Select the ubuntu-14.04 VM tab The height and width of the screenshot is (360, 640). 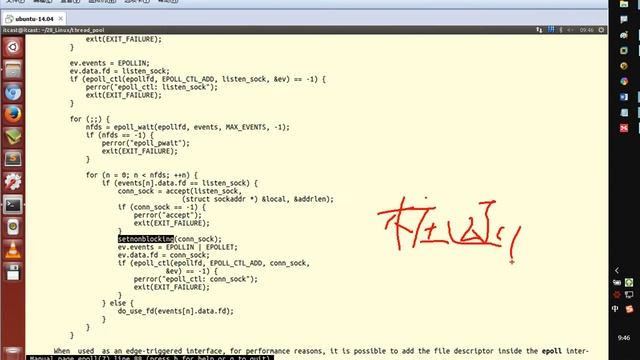(34, 19)
